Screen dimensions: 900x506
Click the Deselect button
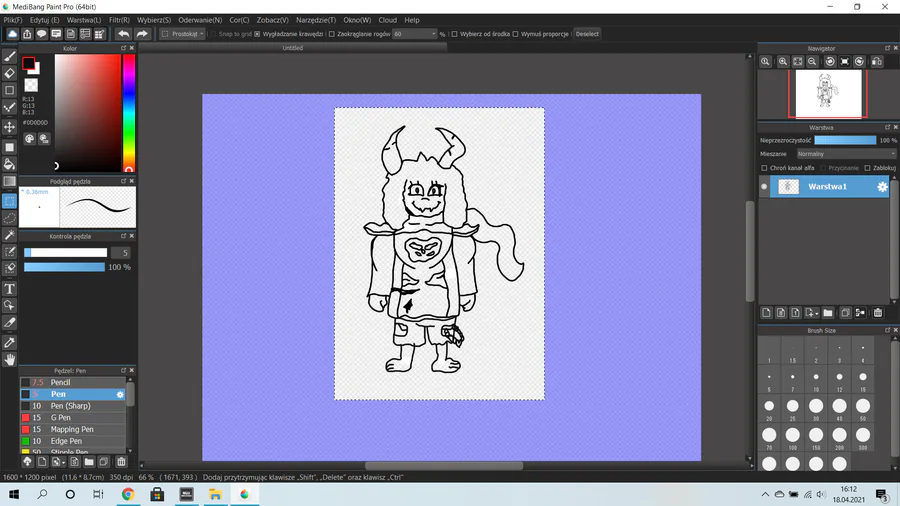point(587,34)
